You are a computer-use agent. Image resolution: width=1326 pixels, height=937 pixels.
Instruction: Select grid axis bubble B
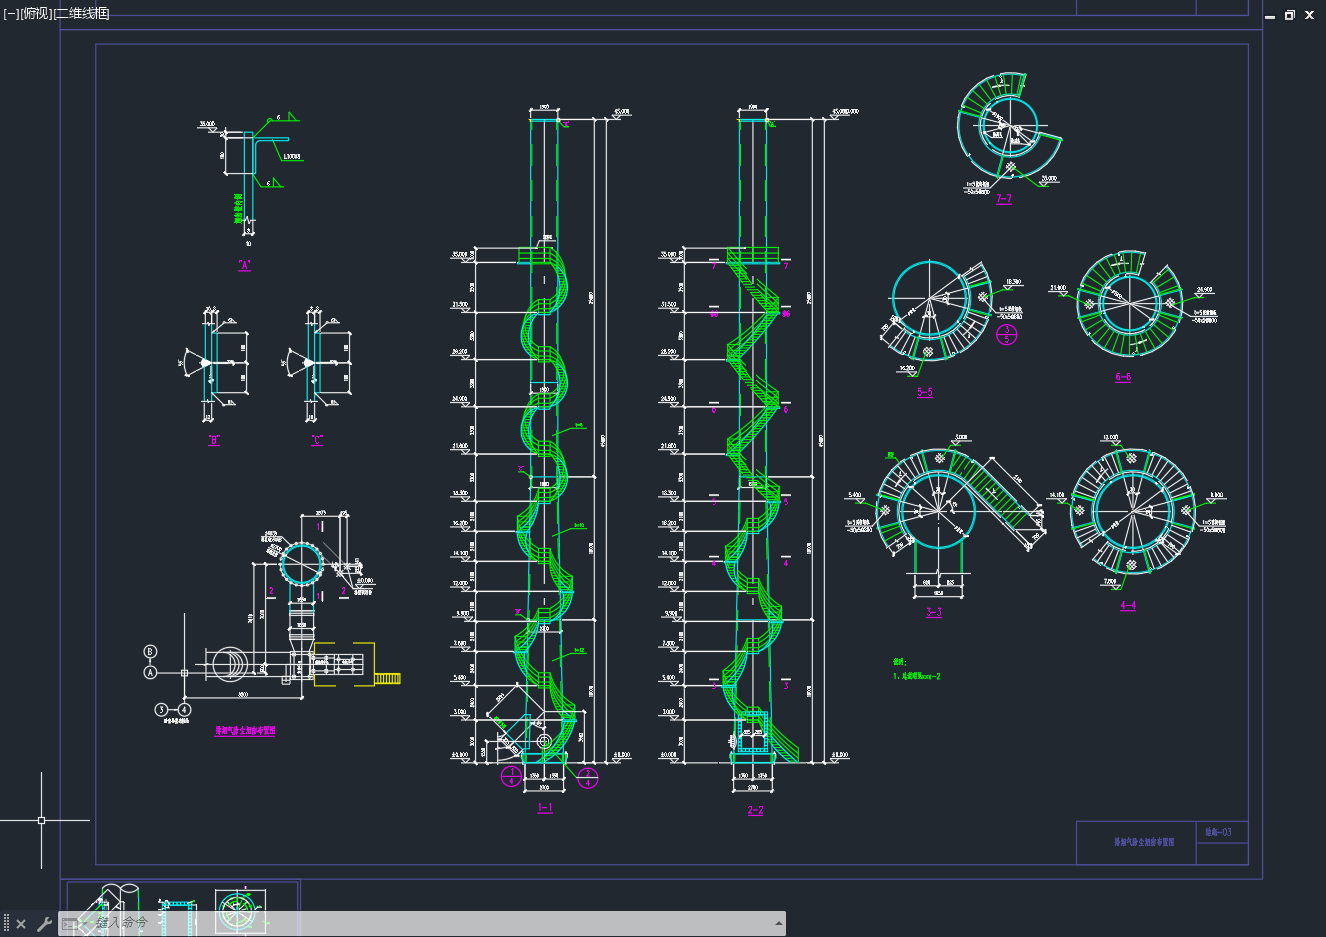[151, 652]
